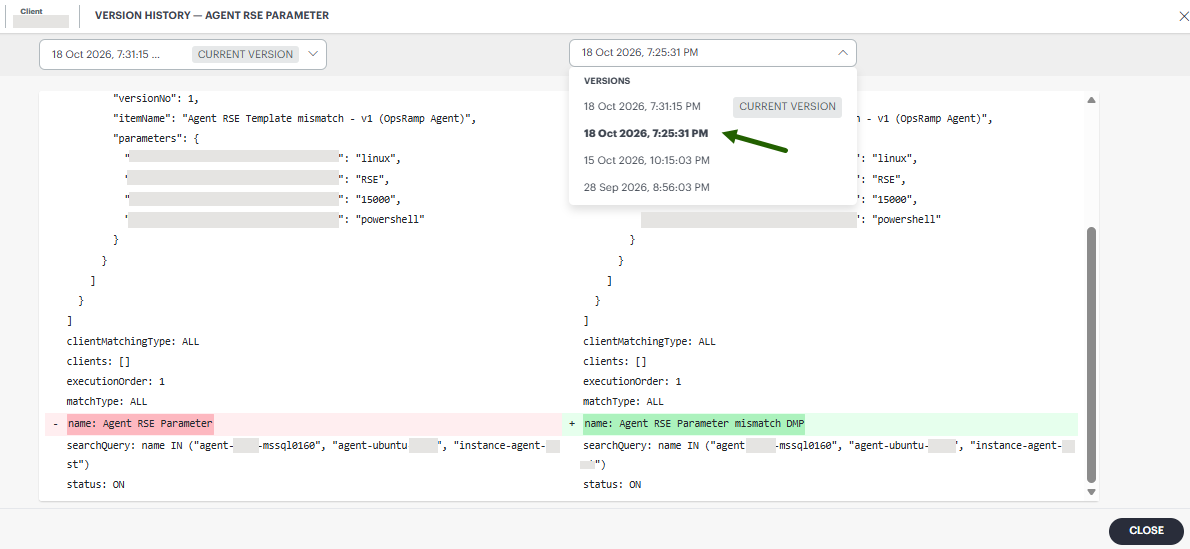Click the vertical scrollbar thumb
Image resolution: width=1190 pixels, height=549 pixels.
pos(1091,355)
